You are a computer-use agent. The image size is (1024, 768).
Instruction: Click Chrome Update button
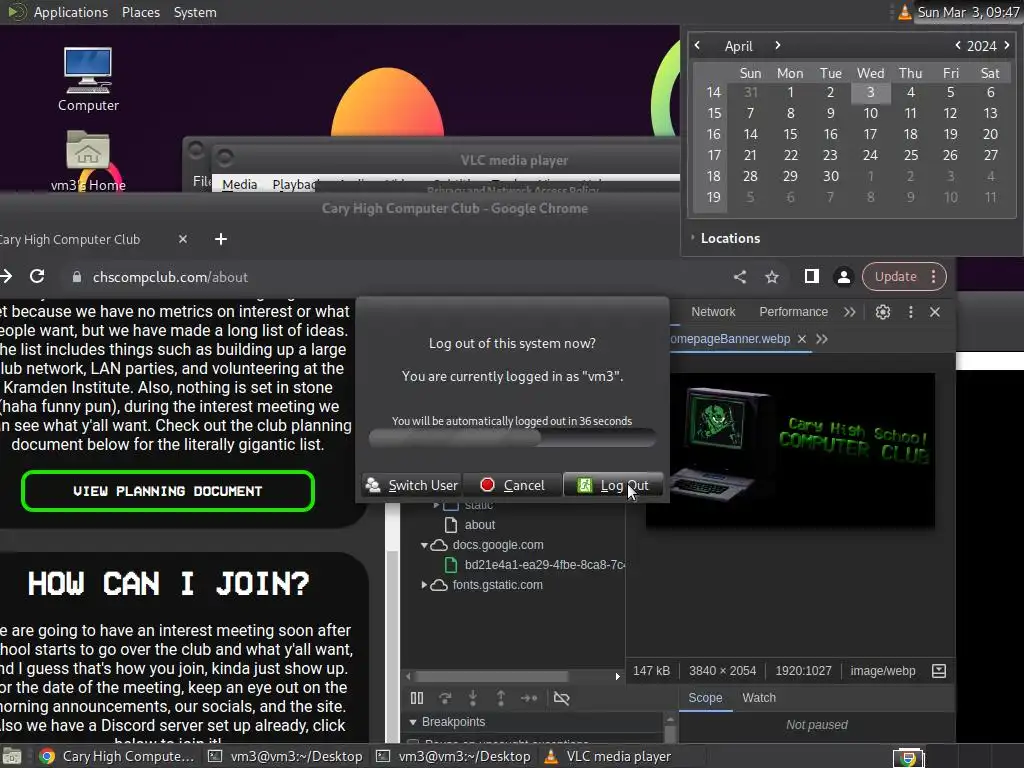pyautogui.click(x=904, y=277)
